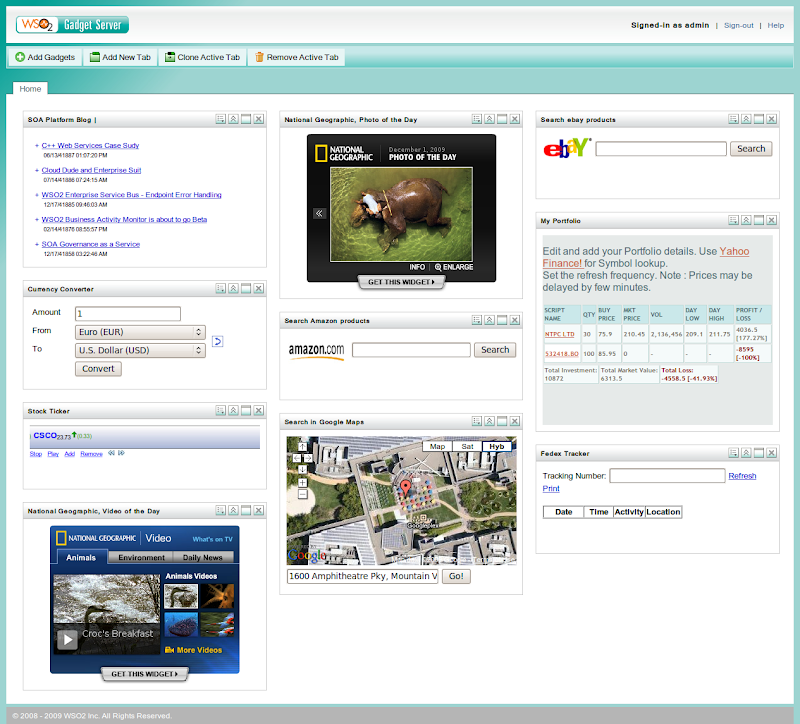Open settings of My Portfolio gadget

(733, 220)
